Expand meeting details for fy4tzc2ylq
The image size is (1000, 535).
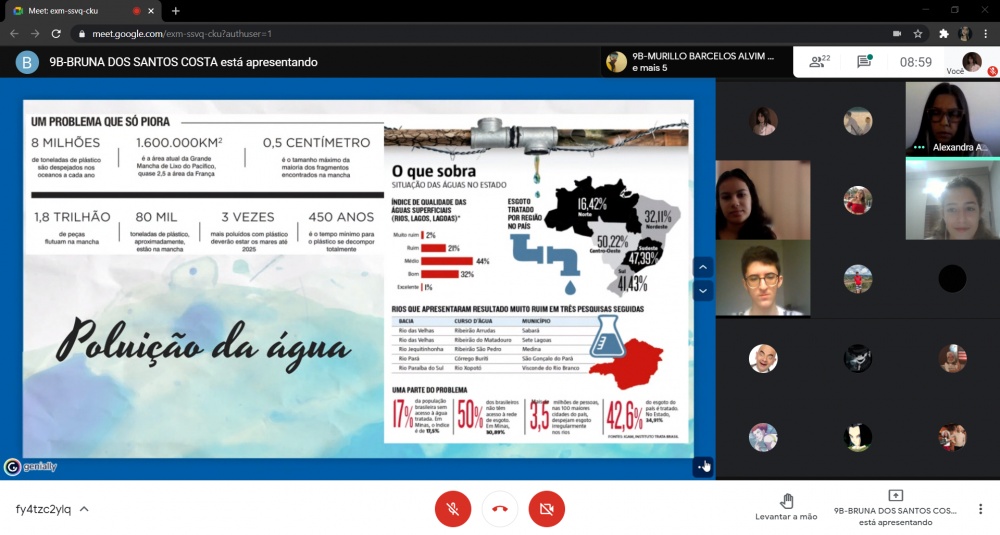pyautogui.click(x=52, y=509)
